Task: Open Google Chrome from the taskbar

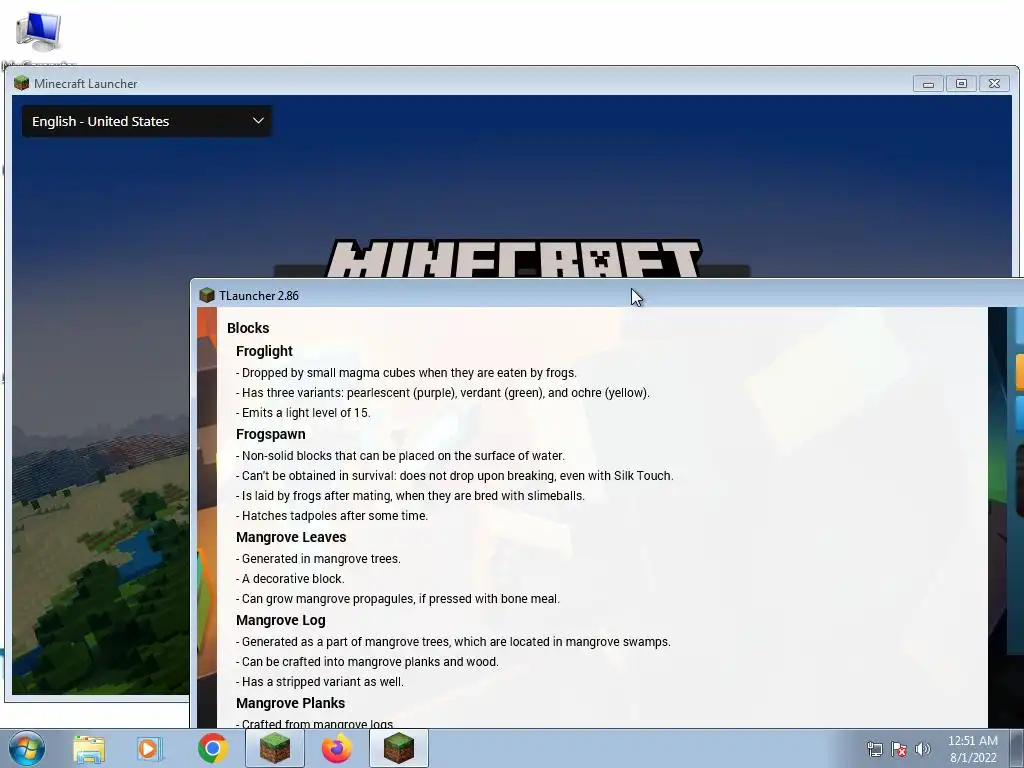Action: pos(213,748)
